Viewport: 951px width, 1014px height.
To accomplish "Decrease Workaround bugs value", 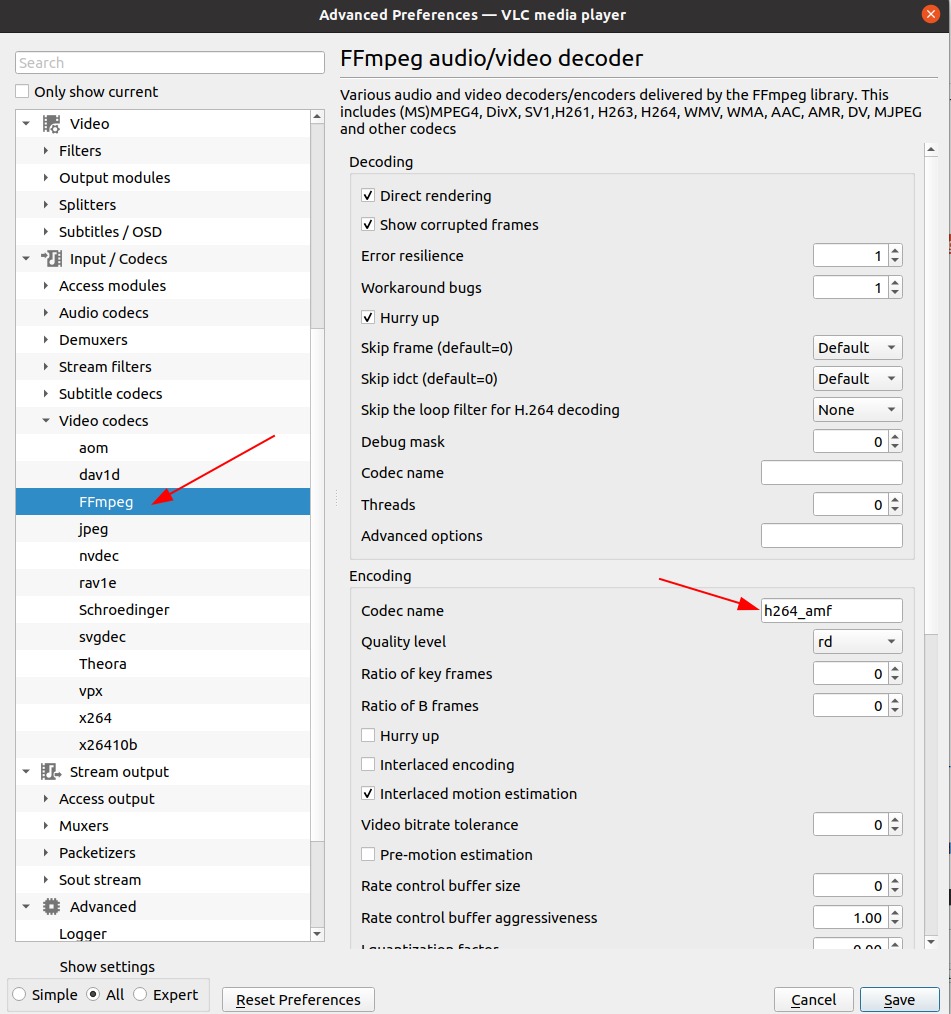I will pyautogui.click(x=895, y=293).
